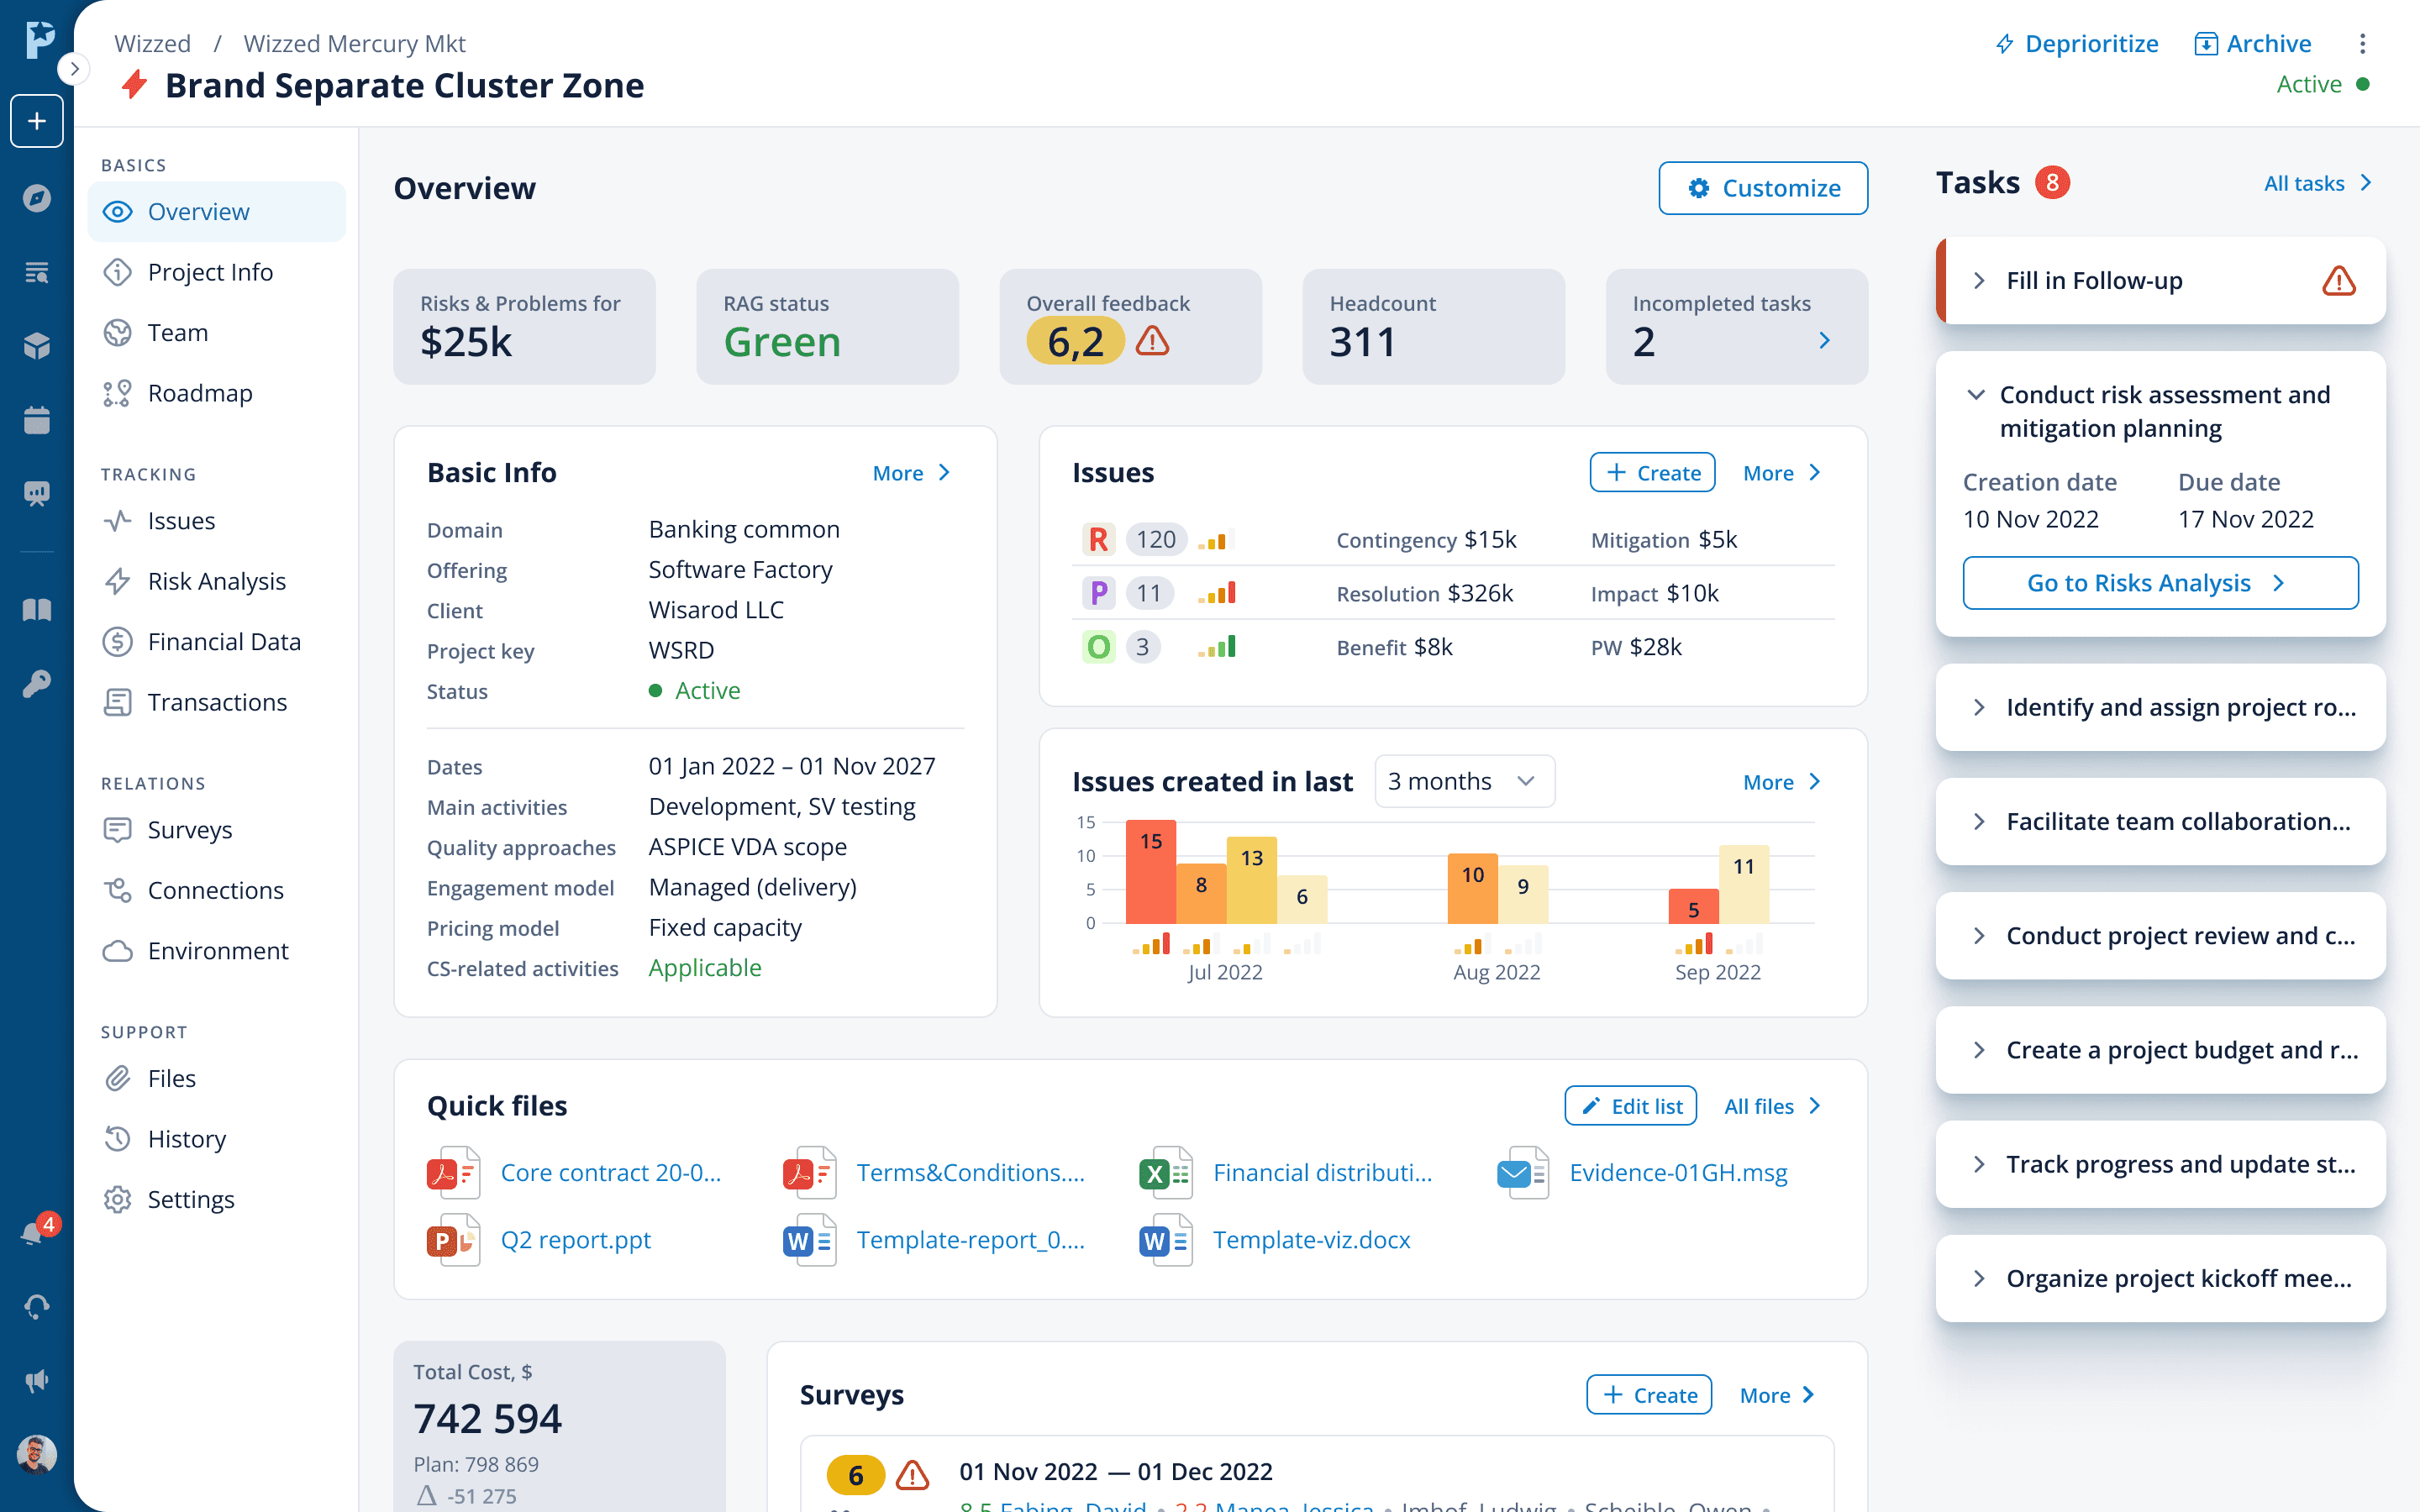Expand the Fill in Follow-up task
Screen dimensions: 2420x1512
pyautogui.click(x=1979, y=281)
